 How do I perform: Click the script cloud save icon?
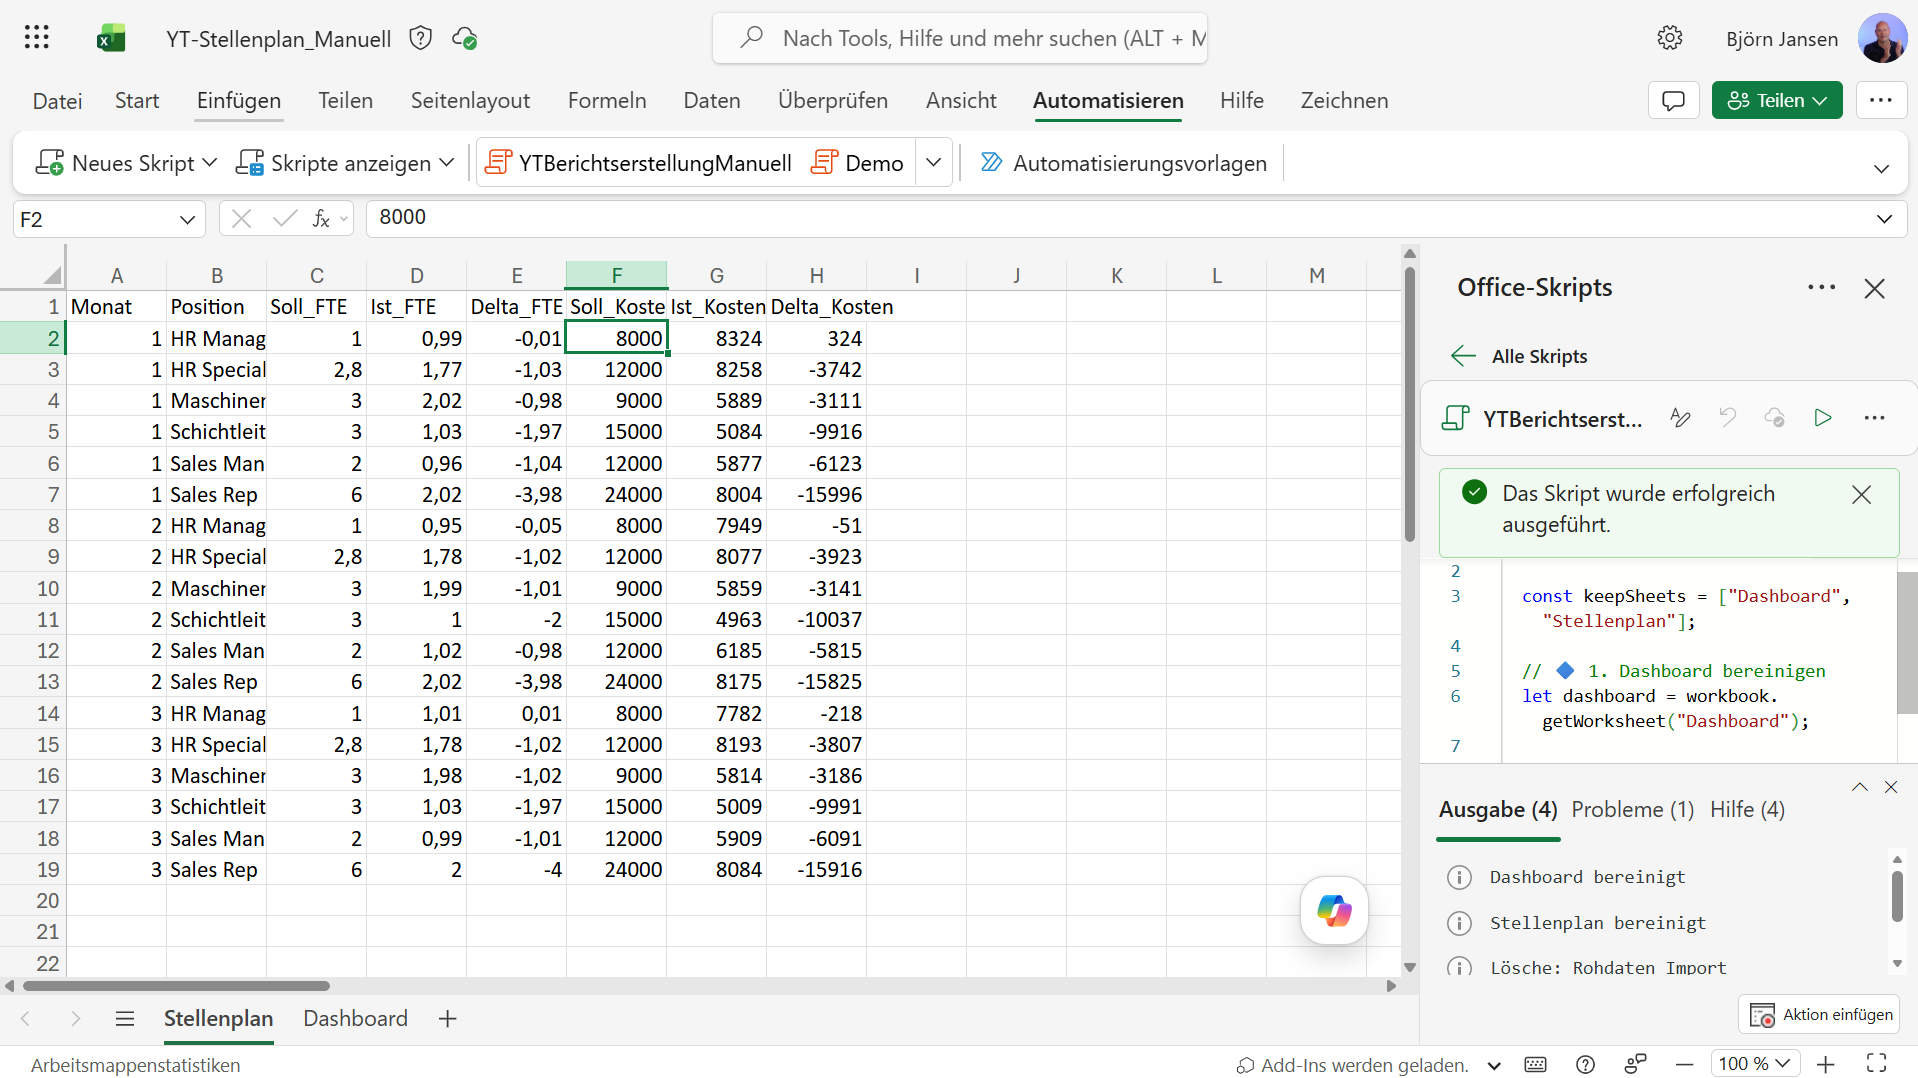[1775, 418]
